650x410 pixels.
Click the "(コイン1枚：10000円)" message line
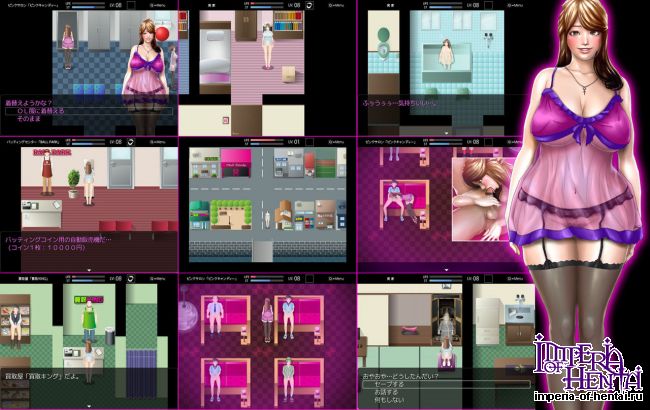(x=47, y=247)
